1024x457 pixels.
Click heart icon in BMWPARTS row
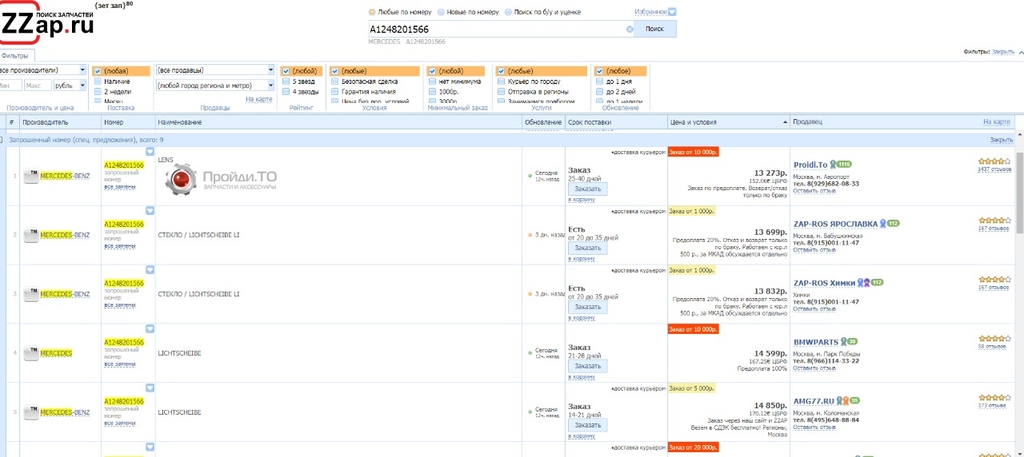(150, 328)
